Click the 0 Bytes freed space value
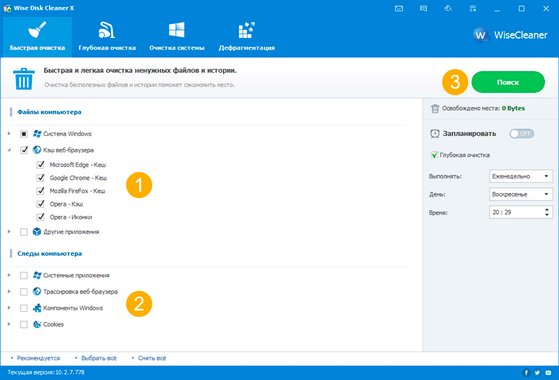This screenshot has width=559, height=380. pyautogui.click(x=513, y=108)
